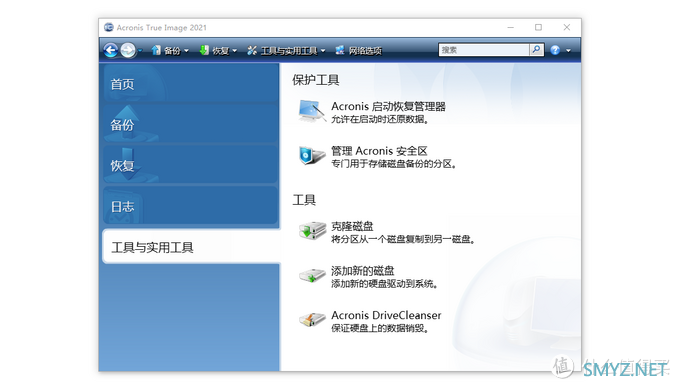Click the 工具 section heading
The height and width of the screenshot is (389, 680).
[304, 200]
